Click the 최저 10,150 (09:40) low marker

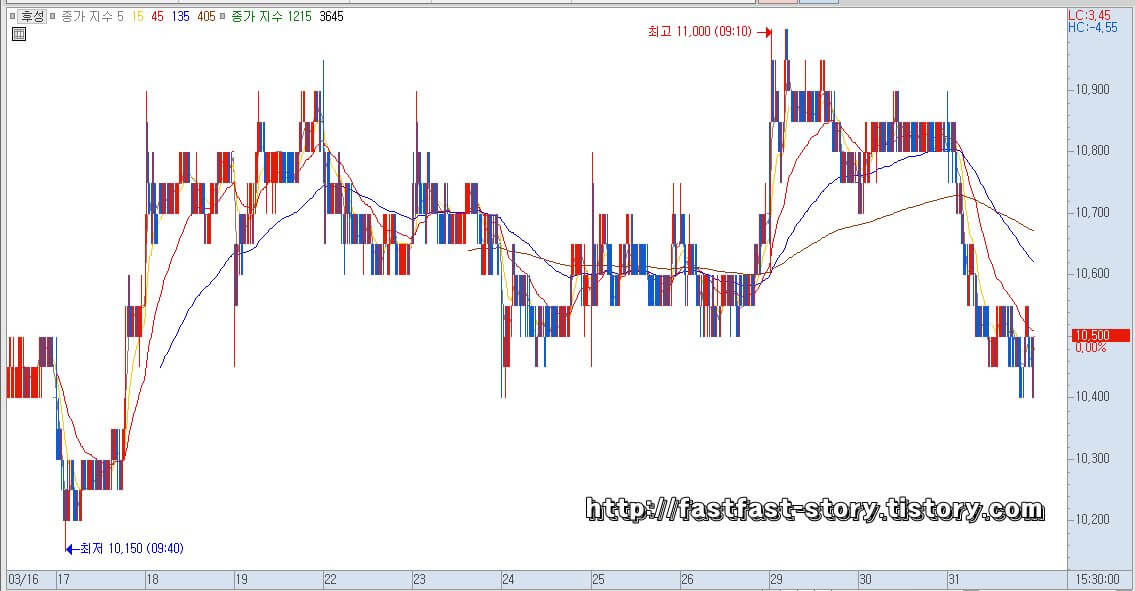point(125,548)
